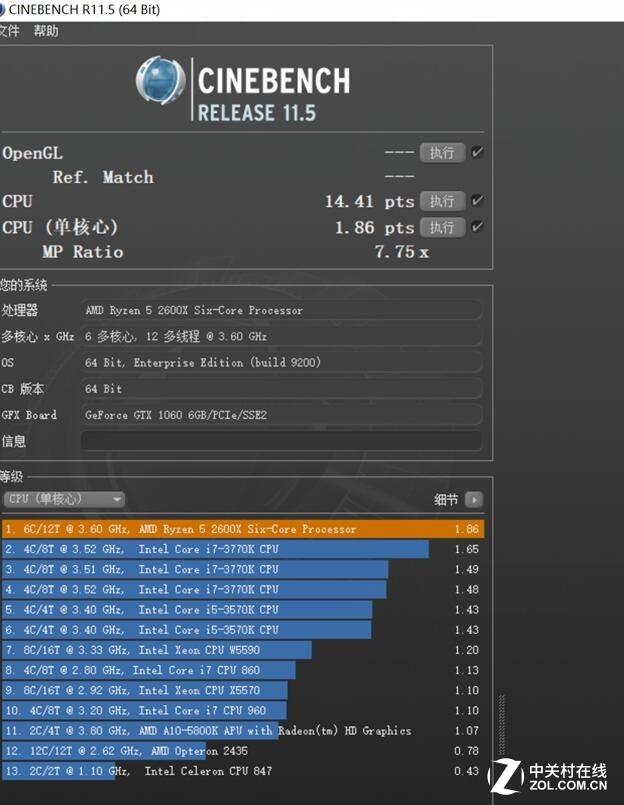This screenshot has width=624, height=805.
Task: Toggle the CPU single-core test checkbox
Action: point(477,226)
